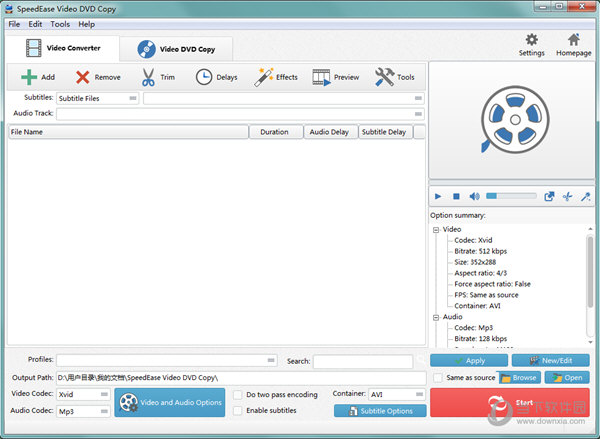Select 'Size: 352x288' row
The width and height of the screenshot is (600, 439).
coord(475,262)
